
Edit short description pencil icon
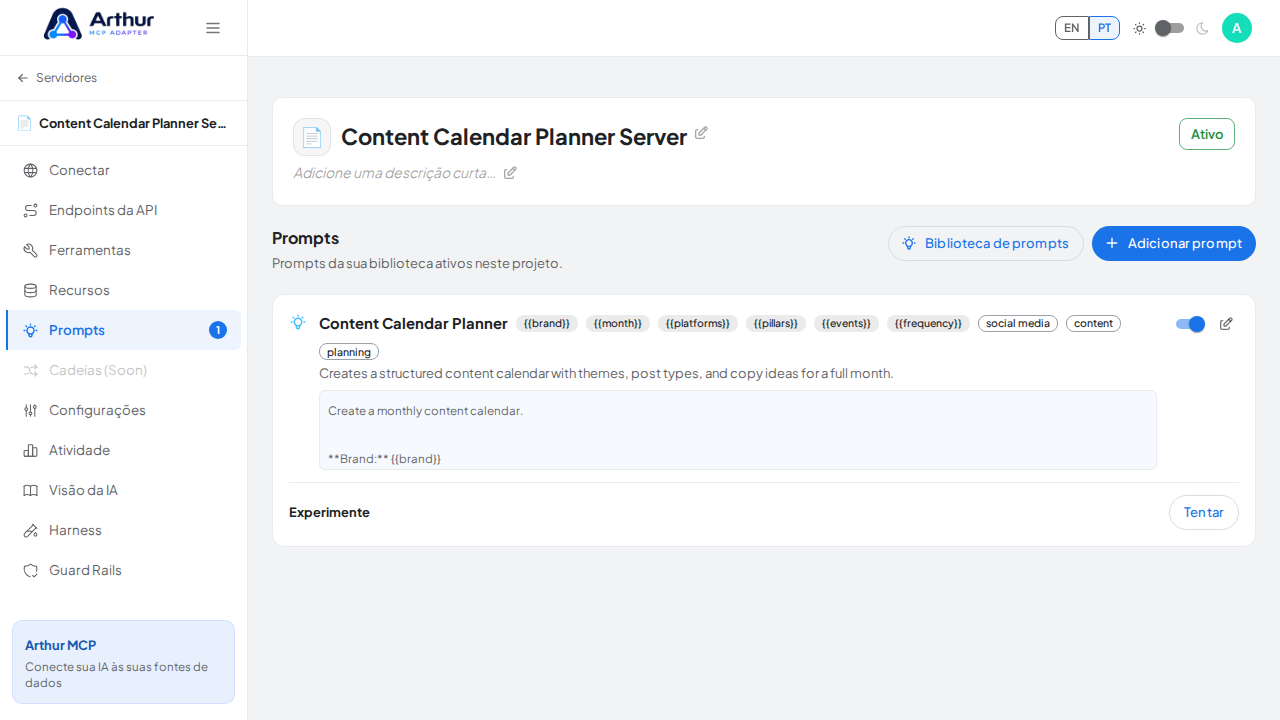pyautogui.click(x=510, y=173)
